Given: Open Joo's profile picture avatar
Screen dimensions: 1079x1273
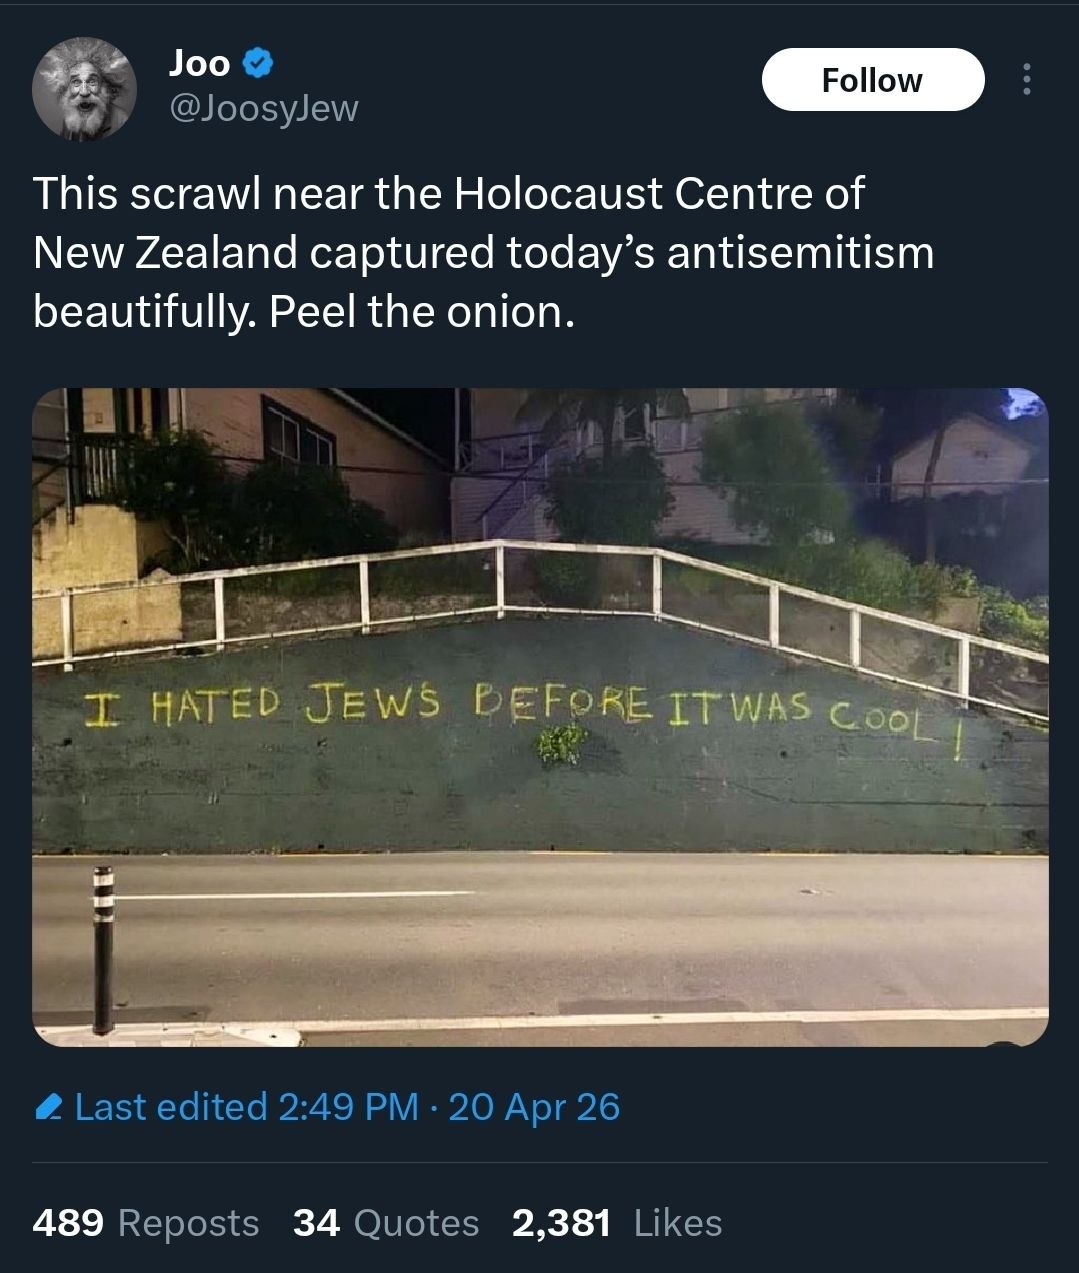Looking at the screenshot, I should pos(84,89).
